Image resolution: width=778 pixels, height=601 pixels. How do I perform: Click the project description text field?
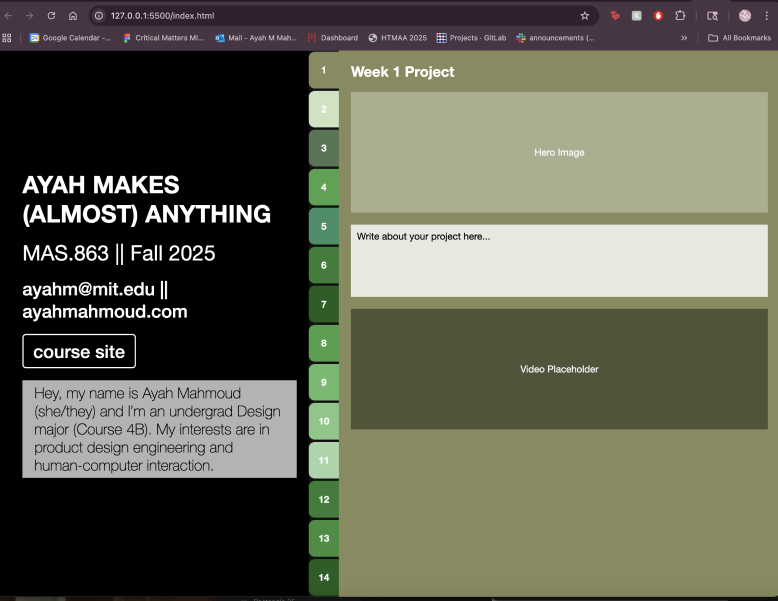pyautogui.click(x=558, y=260)
